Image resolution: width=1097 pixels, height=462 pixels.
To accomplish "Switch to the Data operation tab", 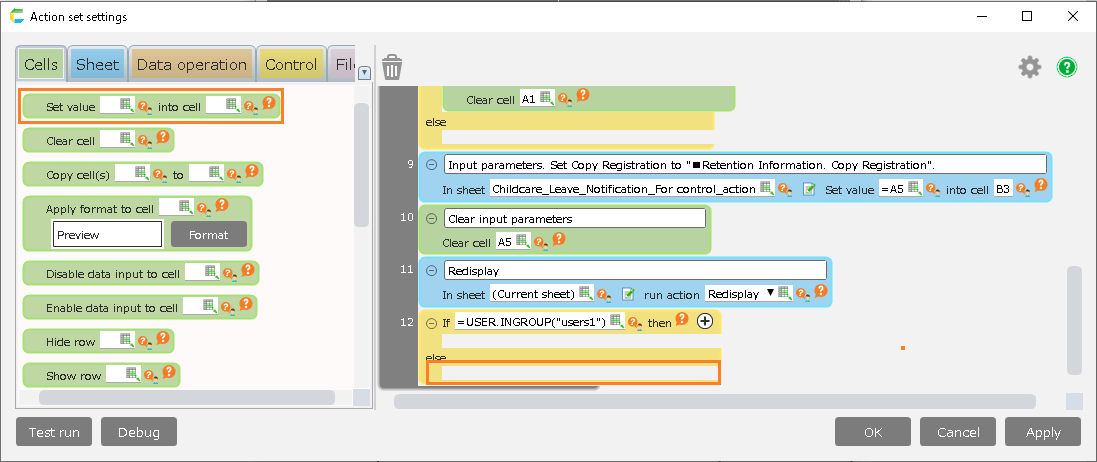I will tap(191, 65).
